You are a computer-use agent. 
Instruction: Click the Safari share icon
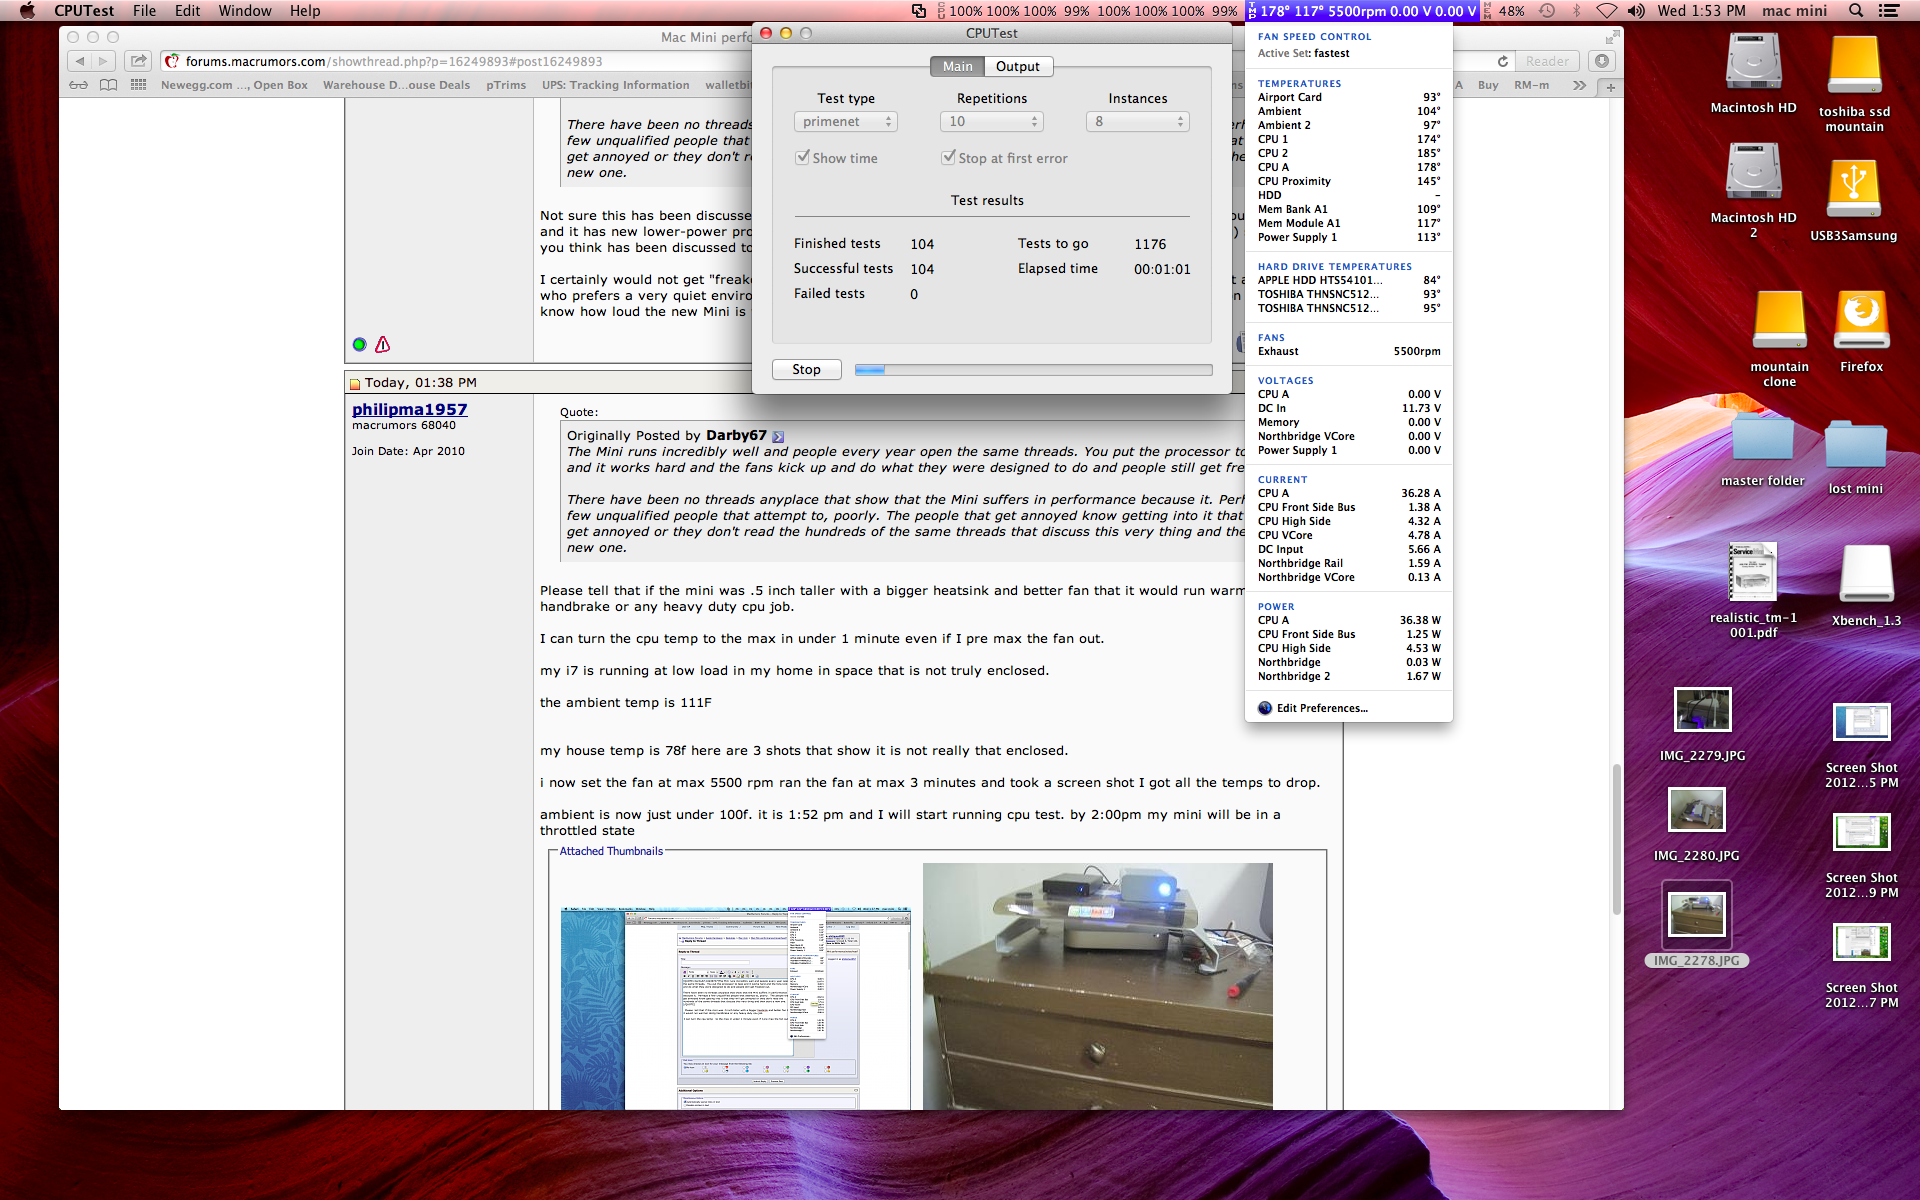(x=139, y=61)
